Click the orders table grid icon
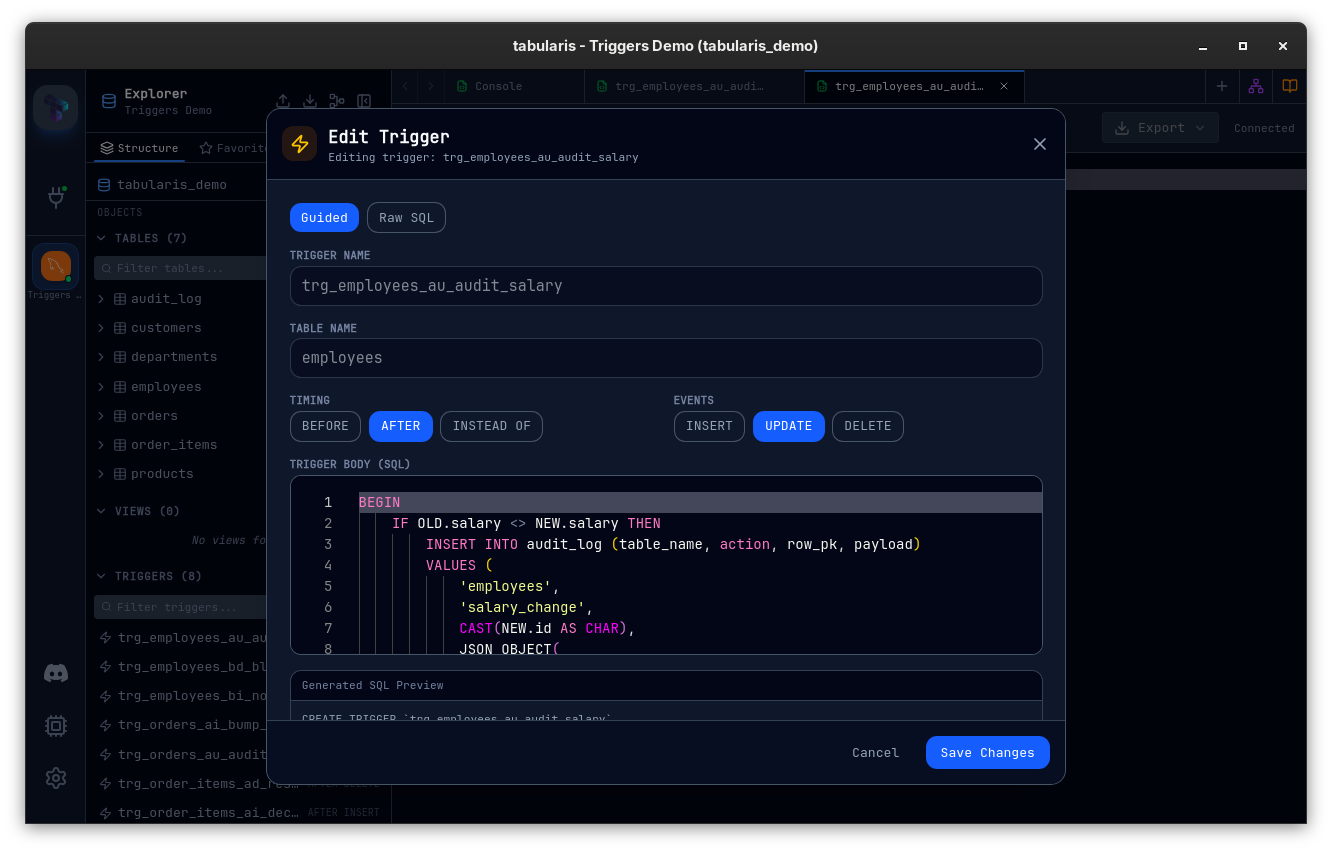This screenshot has height=852, width=1332. (x=120, y=416)
